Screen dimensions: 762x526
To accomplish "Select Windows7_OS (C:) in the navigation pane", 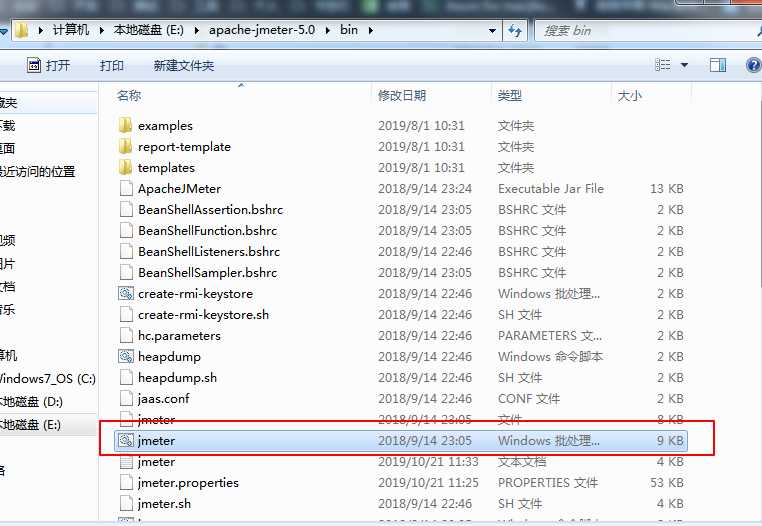I will [48, 379].
